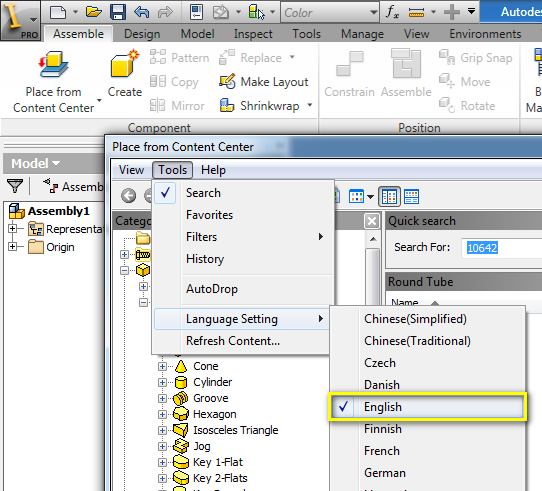Select the checked English language option
This screenshot has height=491, width=542.
point(427,407)
